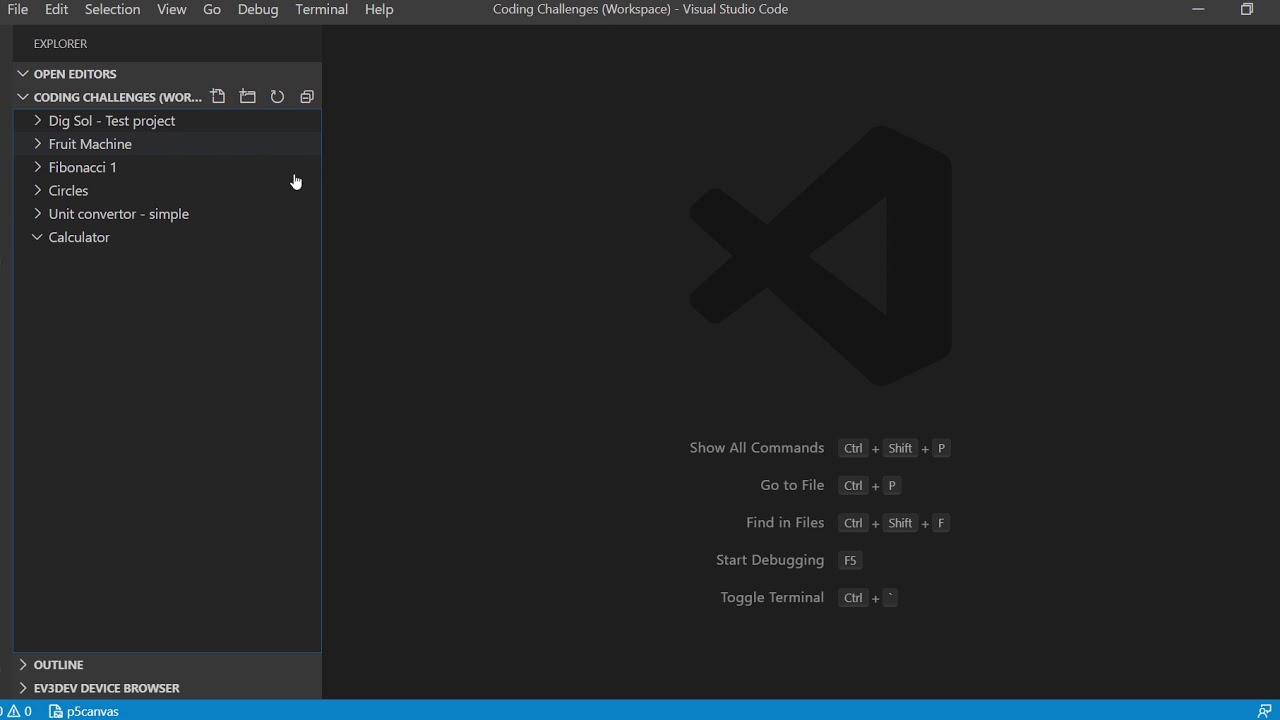Minimize the Visual Studio Code window
The width and height of the screenshot is (1280, 720).
click(1198, 9)
